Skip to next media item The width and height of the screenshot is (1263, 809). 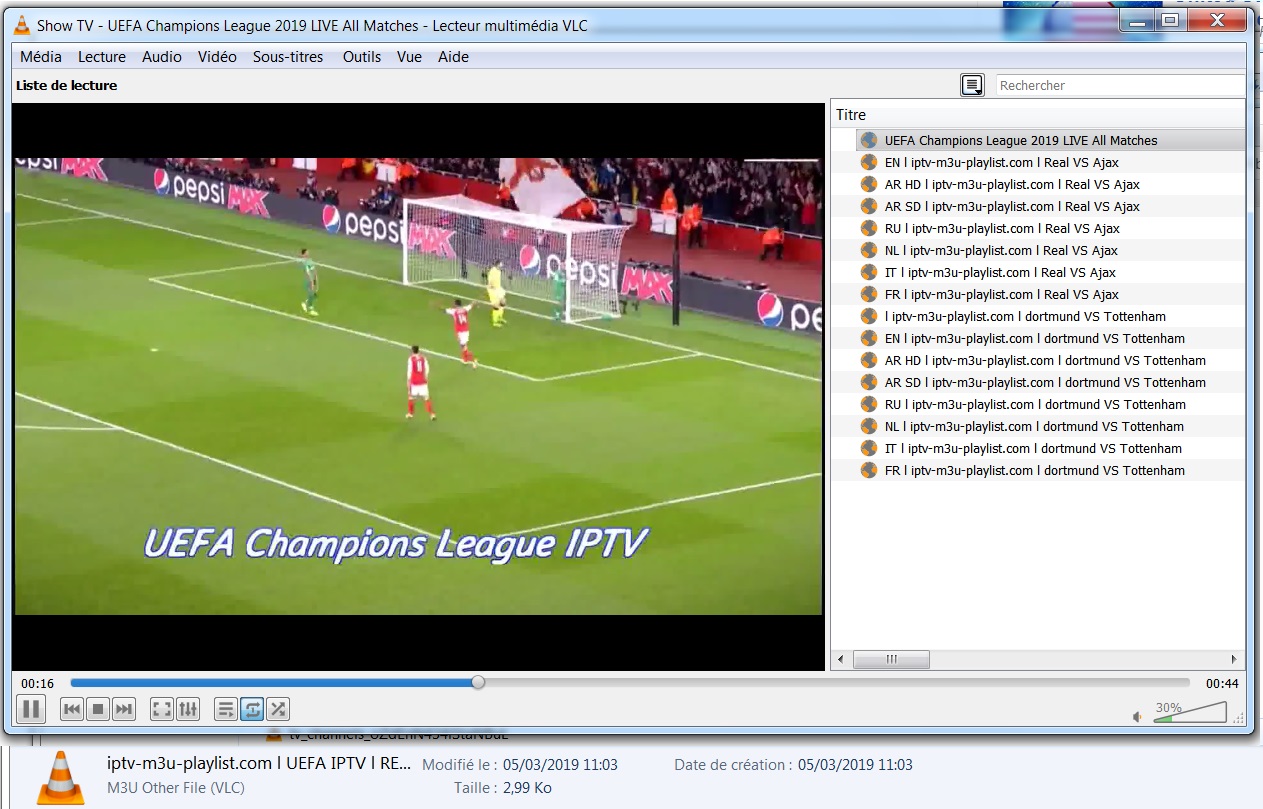point(124,709)
